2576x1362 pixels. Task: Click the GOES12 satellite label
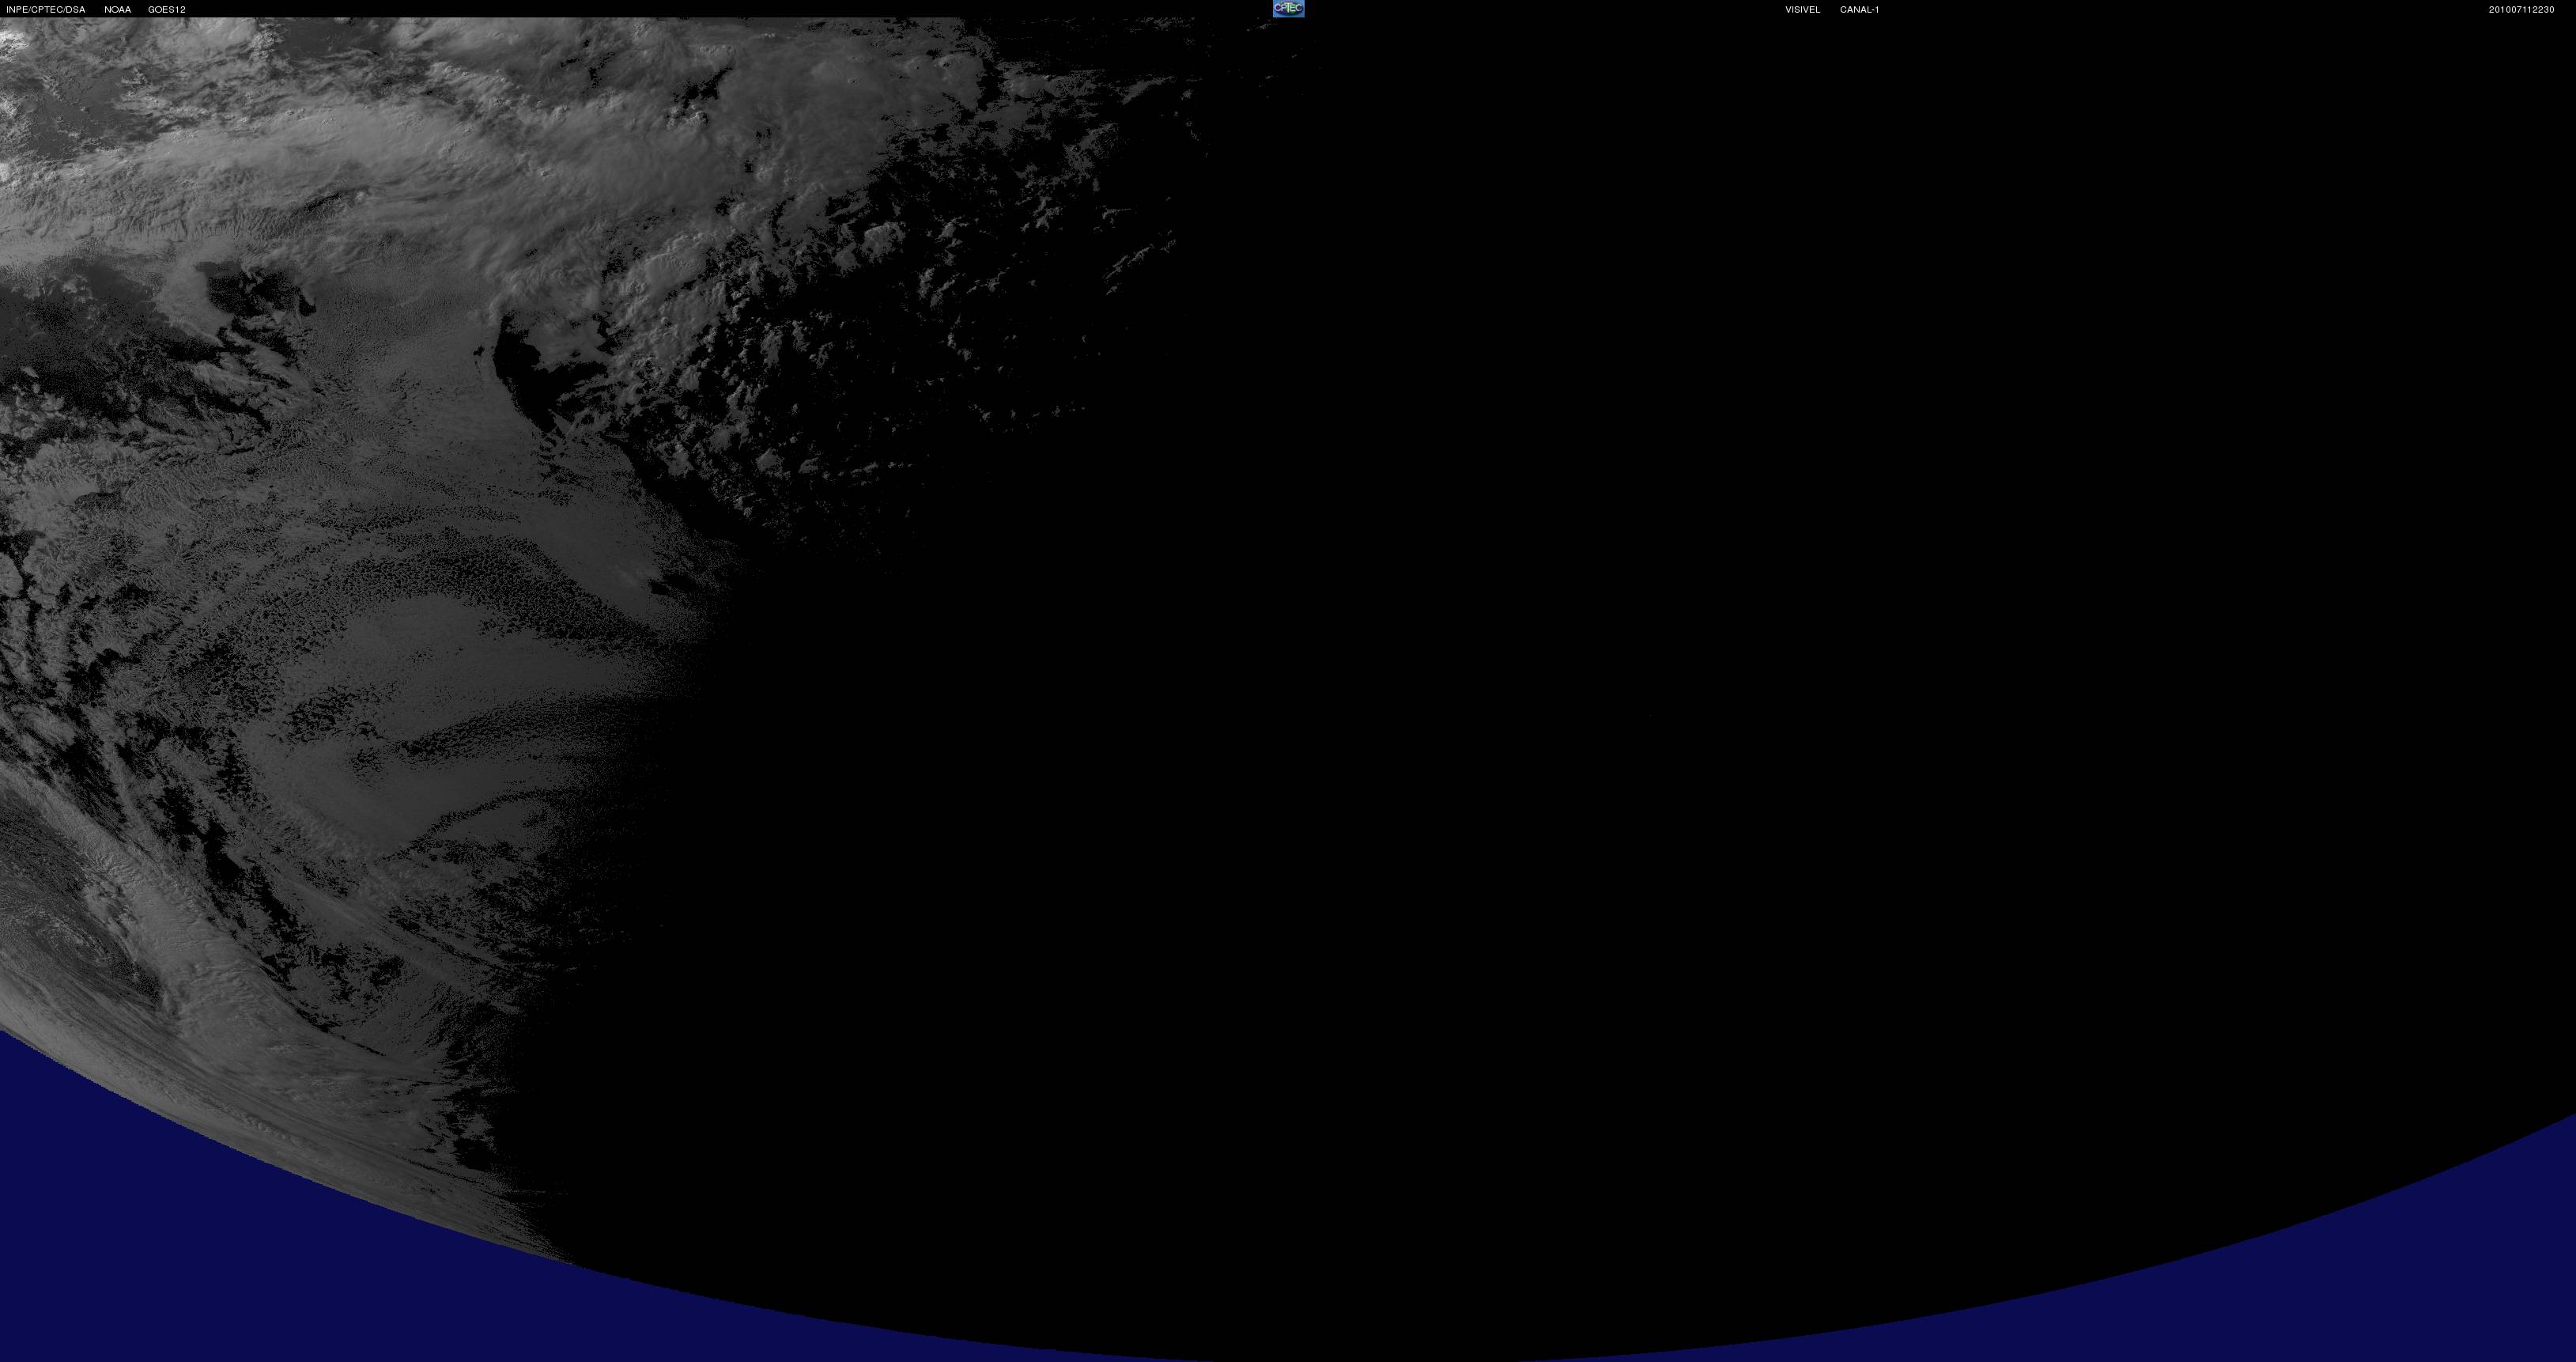tap(167, 10)
